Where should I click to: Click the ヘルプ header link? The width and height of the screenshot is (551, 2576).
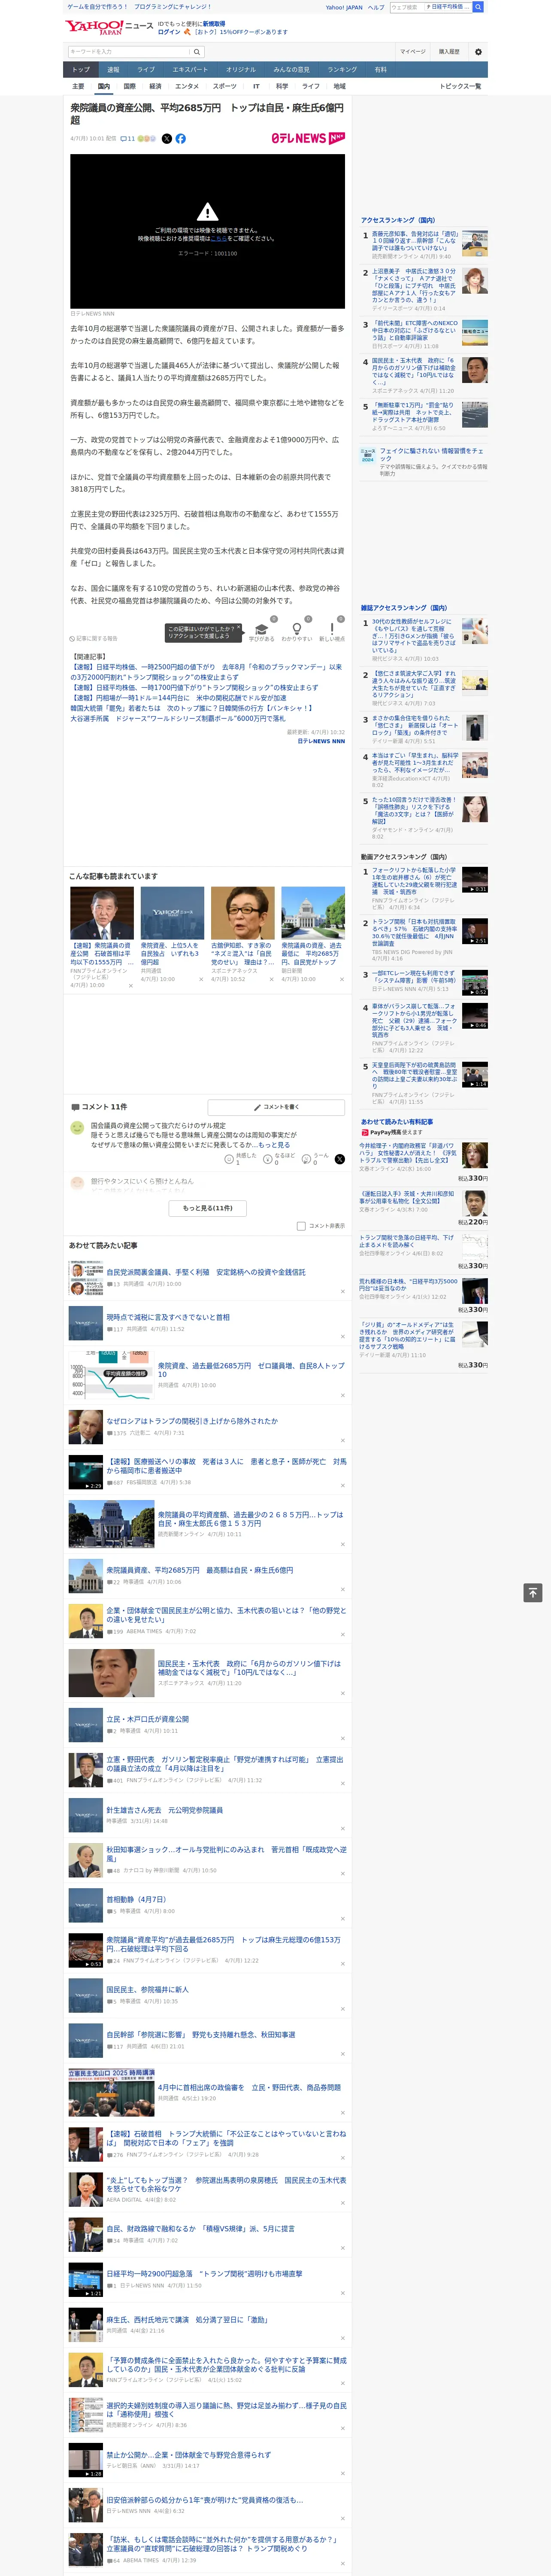click(x=376, y=7)
